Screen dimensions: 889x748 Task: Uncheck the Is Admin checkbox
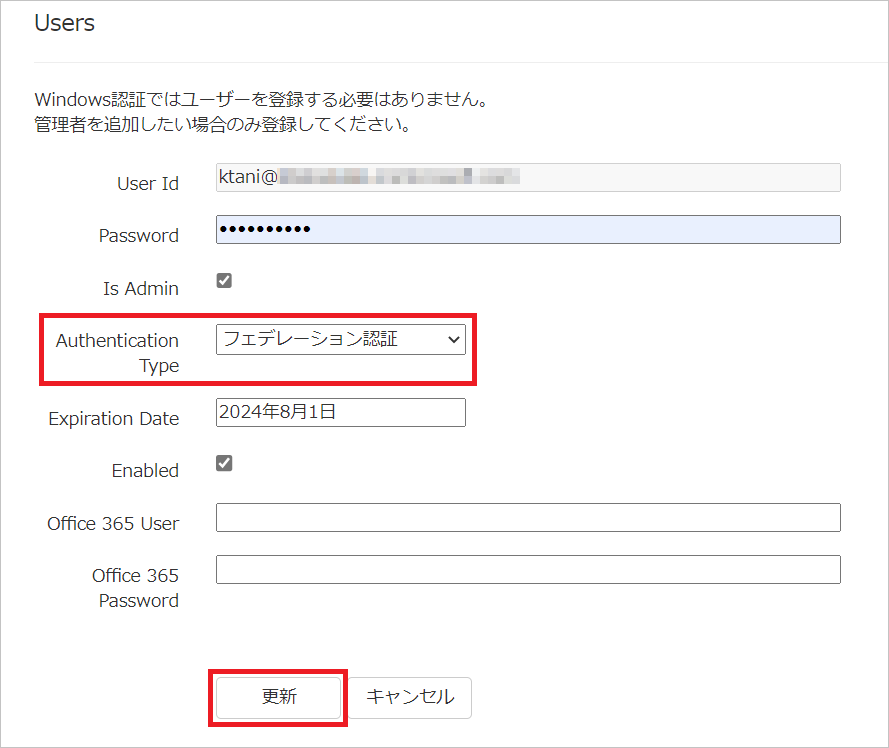tap(224, 281)
